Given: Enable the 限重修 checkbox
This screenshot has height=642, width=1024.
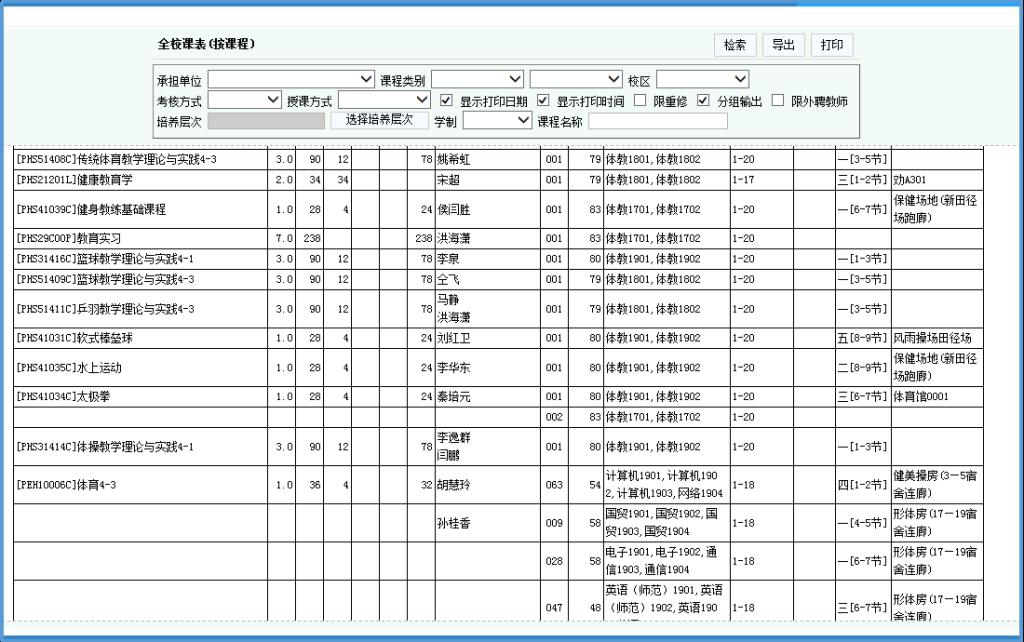Looking at the screenshot, I should coord(640,100).
